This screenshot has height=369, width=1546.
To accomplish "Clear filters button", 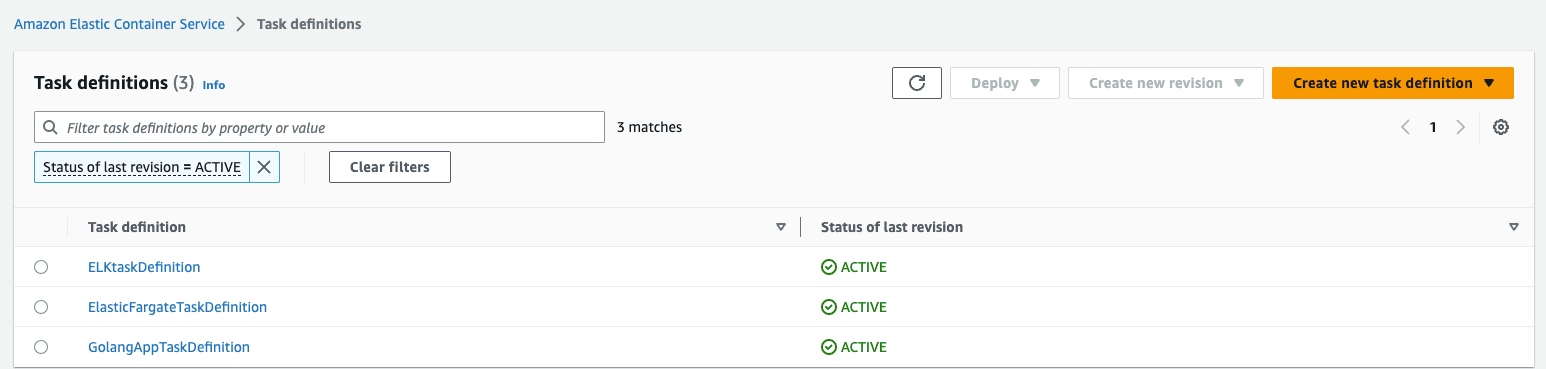I will pyautogui.click(x=390, y=167).
